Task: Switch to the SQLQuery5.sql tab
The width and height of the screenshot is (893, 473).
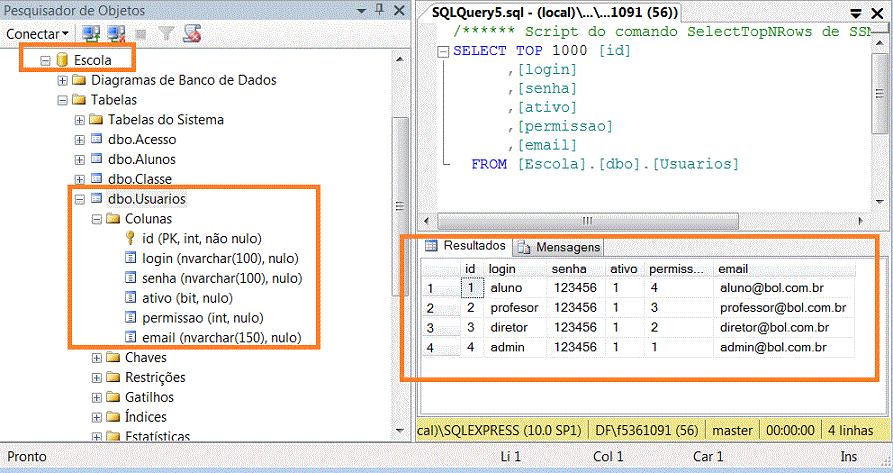Action: pyautogui.click(x=554, y=13)
